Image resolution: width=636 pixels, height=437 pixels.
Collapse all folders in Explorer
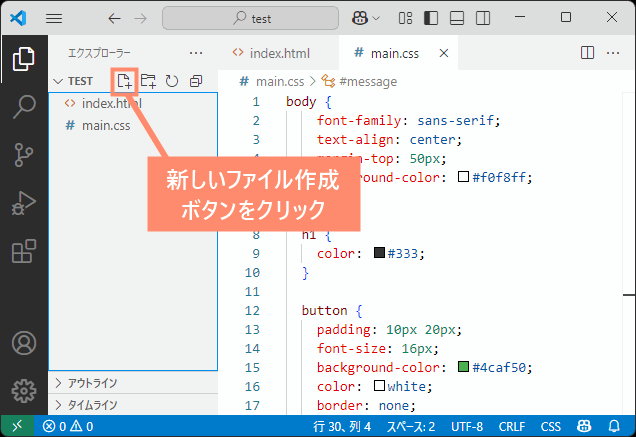(196, 81)
